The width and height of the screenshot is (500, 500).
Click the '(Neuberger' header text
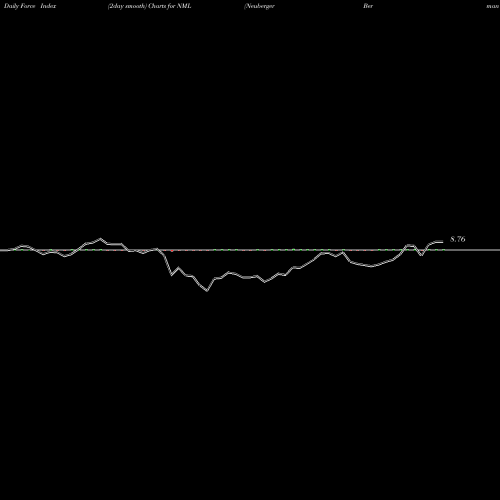(259, 6)
